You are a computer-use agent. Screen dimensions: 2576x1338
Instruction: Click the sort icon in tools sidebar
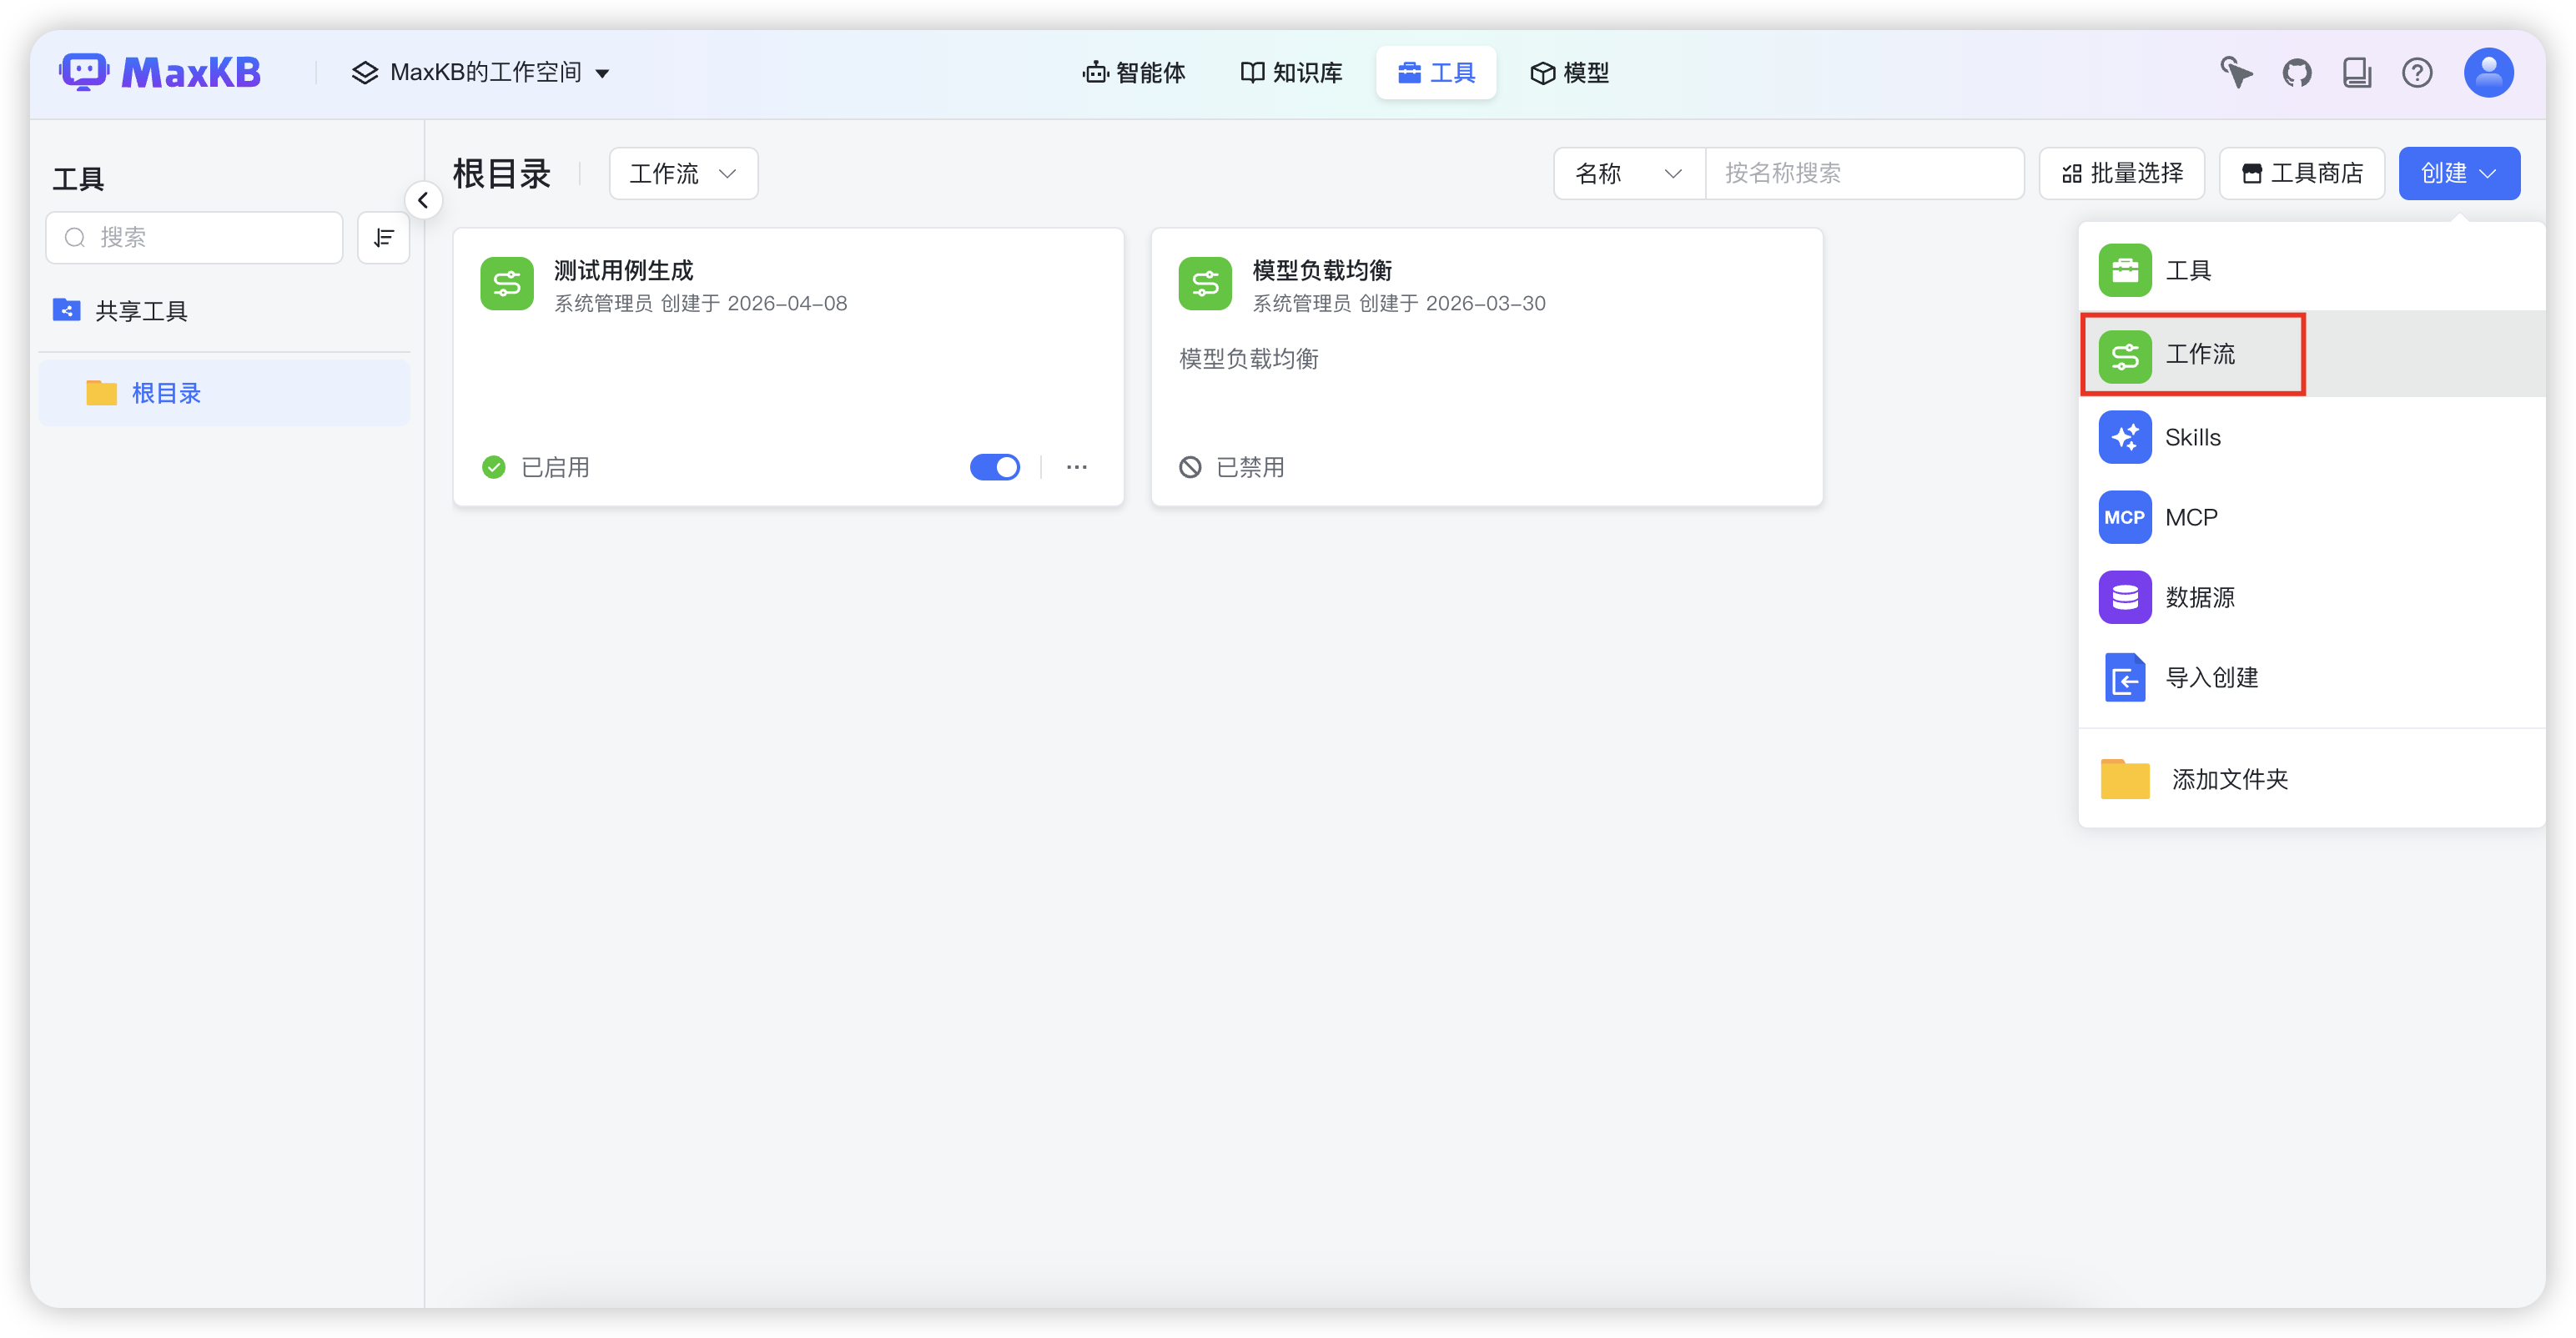coord(383,237)
